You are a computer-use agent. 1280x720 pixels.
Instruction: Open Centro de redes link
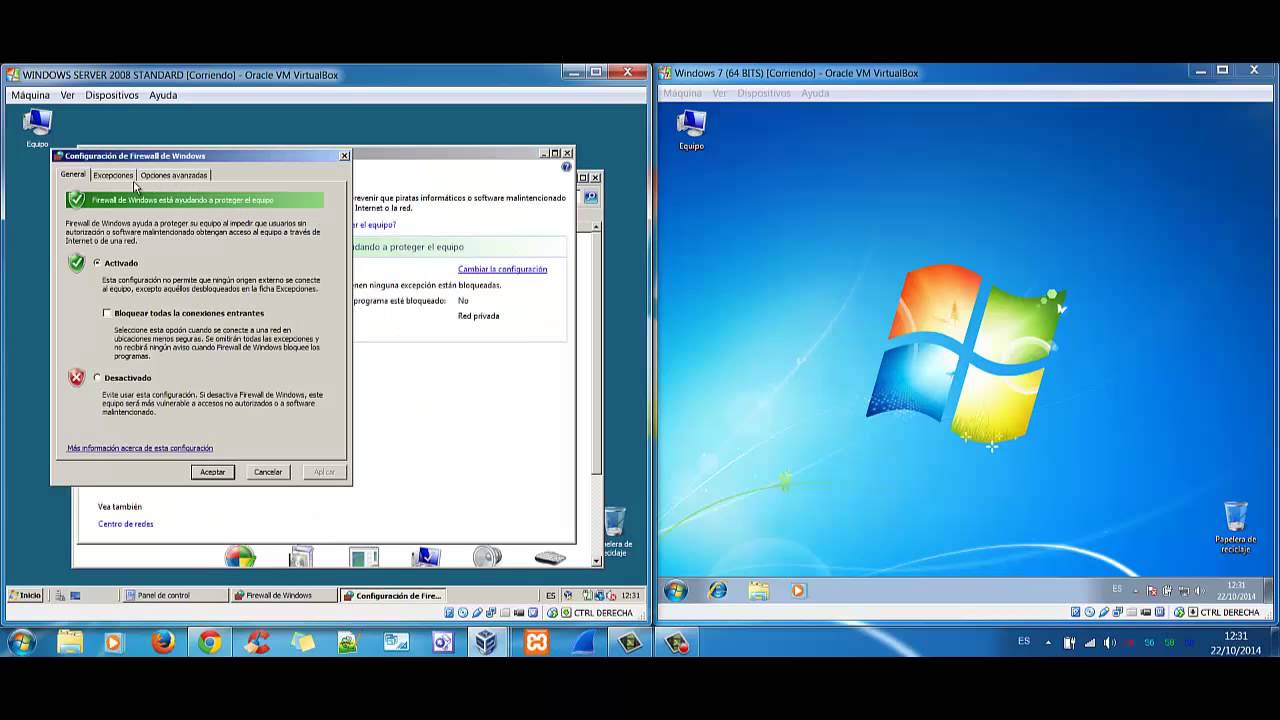coord(126,524)
